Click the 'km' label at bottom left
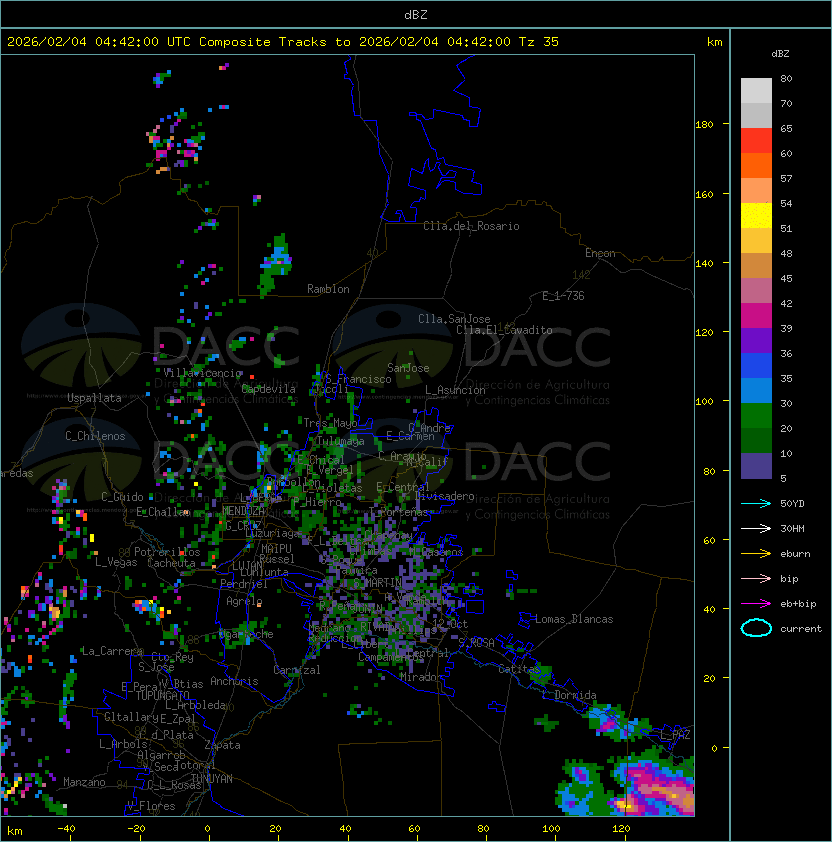Viewport: 832px width, 842px height. coord(15,831)
